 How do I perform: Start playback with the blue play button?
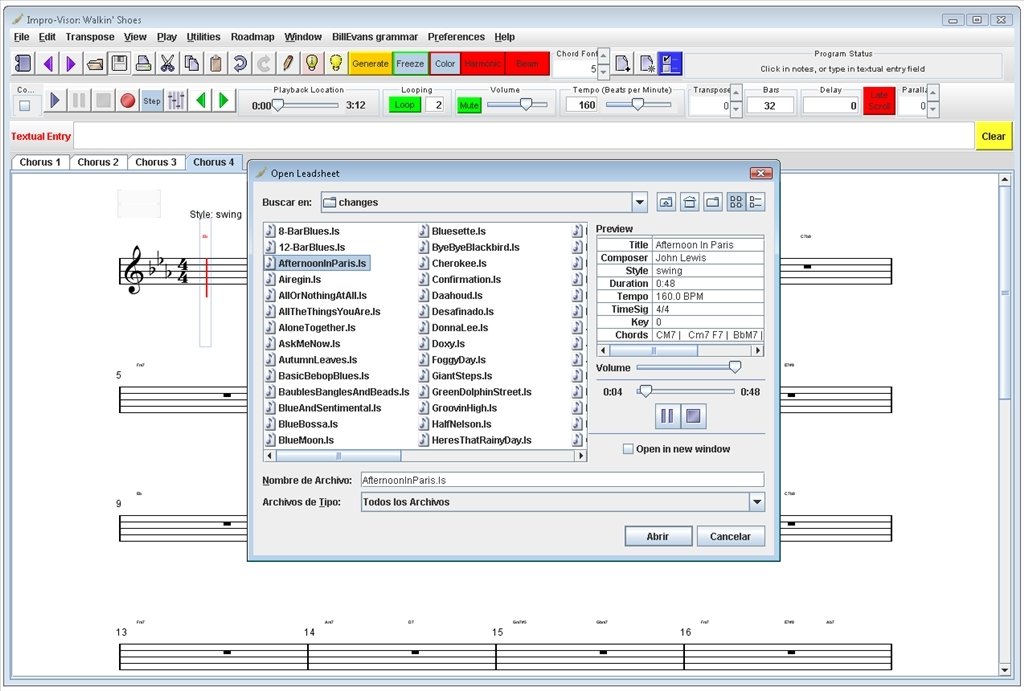pos(55,101)
